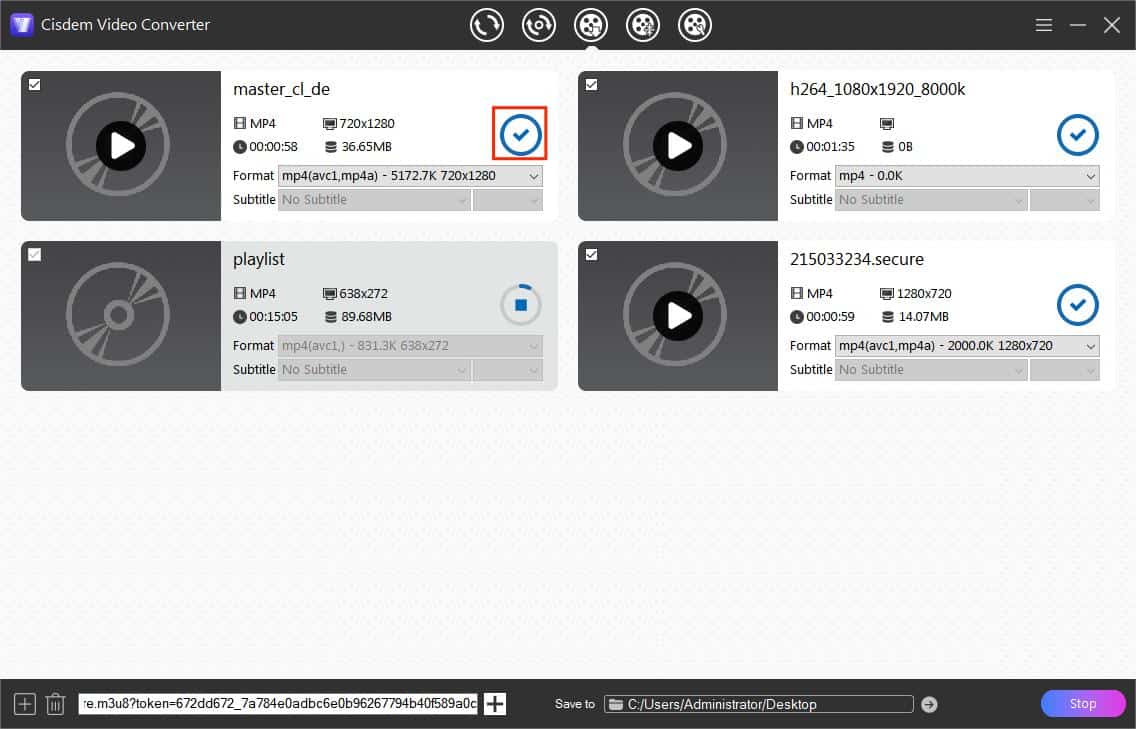The width and height of the screenshot is (1136, 729).
Task: Play the master_cl_de video thumbnail
Action: coord(121,146)
